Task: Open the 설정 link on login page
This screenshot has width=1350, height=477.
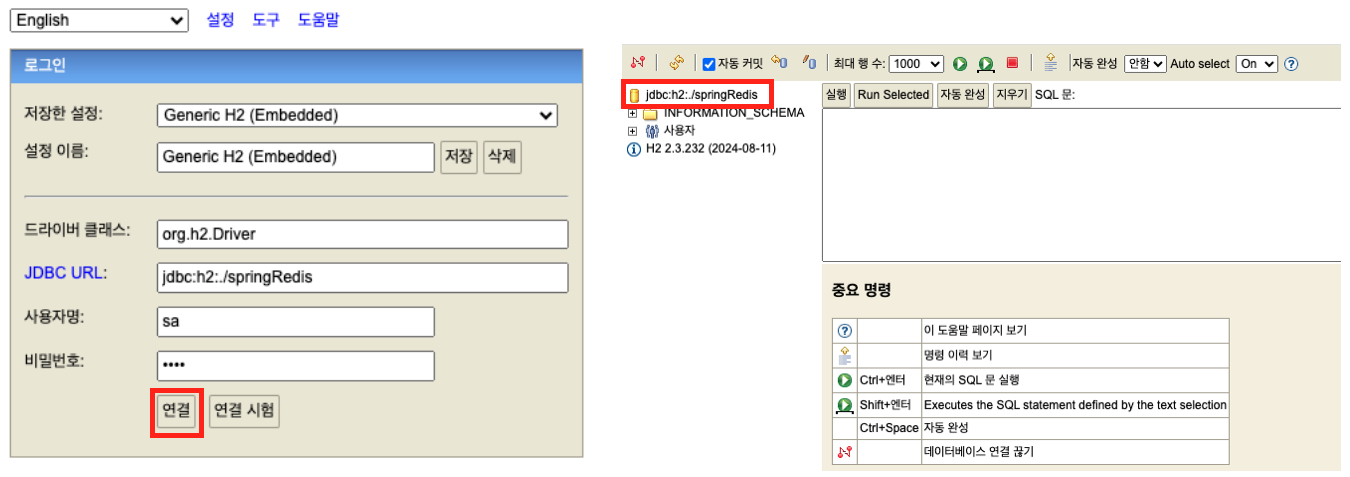Action: 220,19
